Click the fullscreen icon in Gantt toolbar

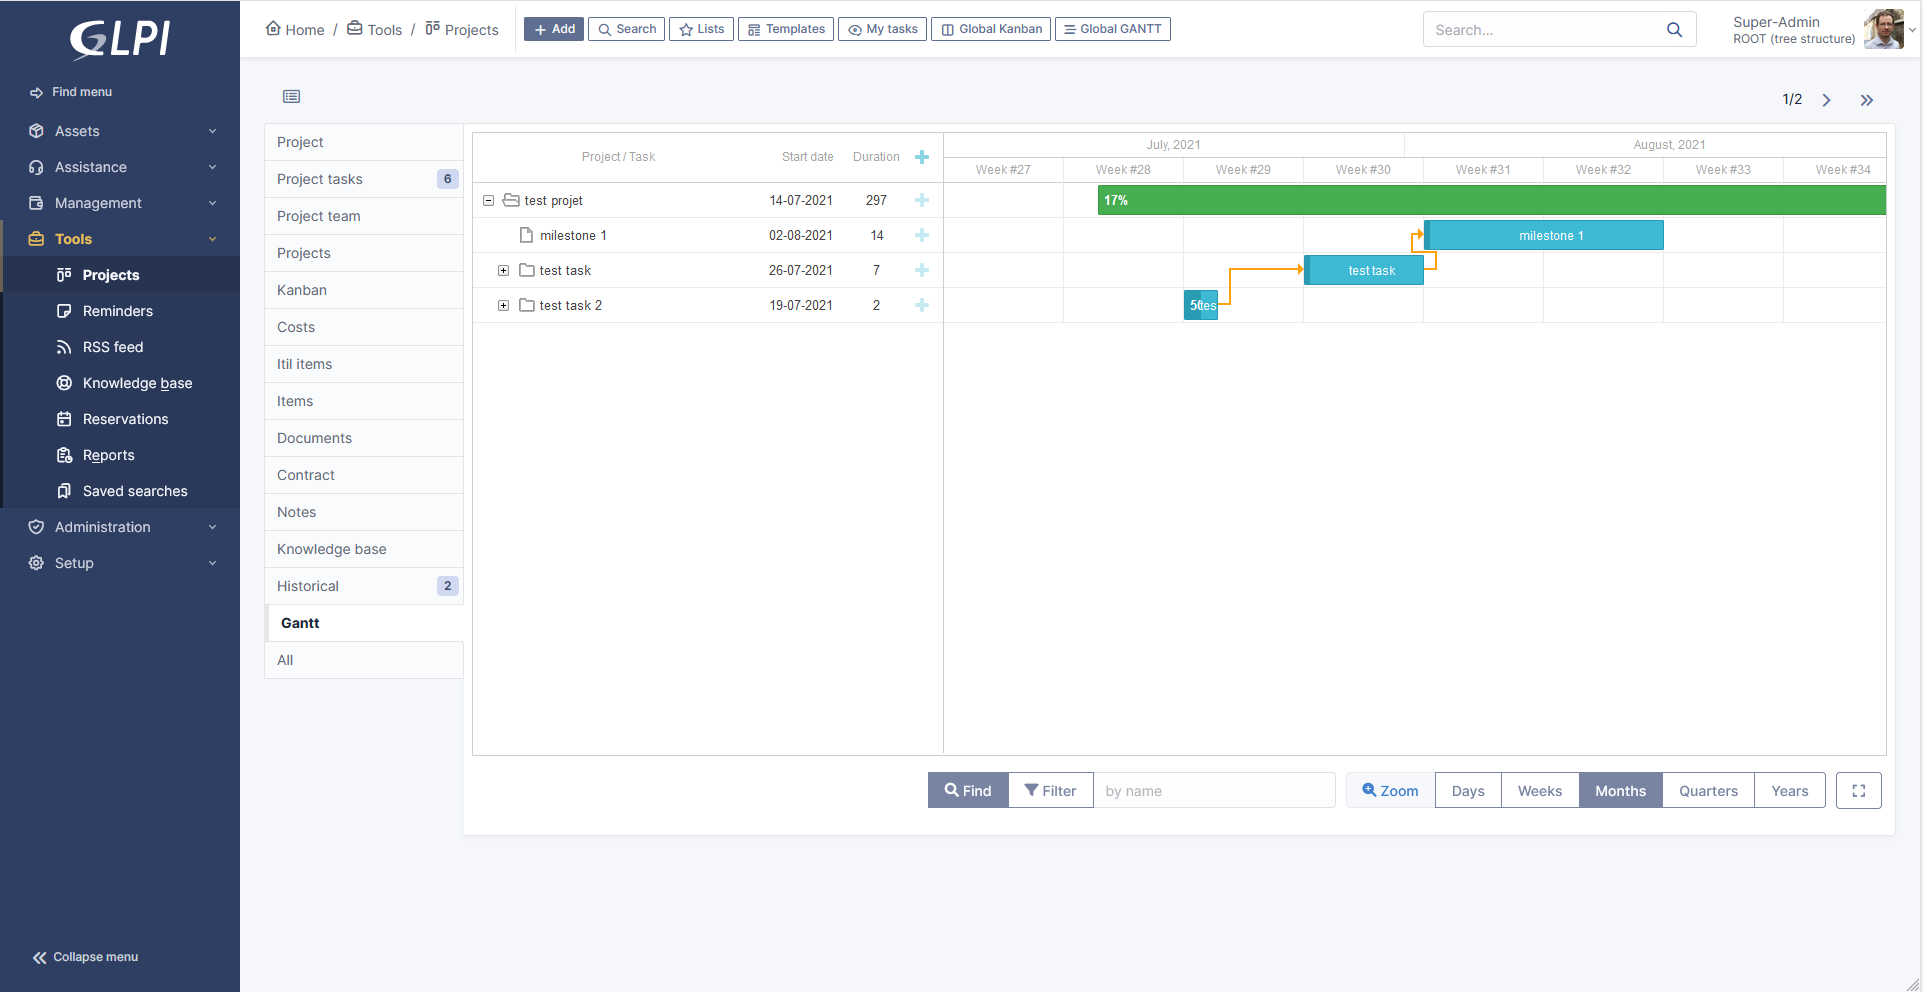1858,791
